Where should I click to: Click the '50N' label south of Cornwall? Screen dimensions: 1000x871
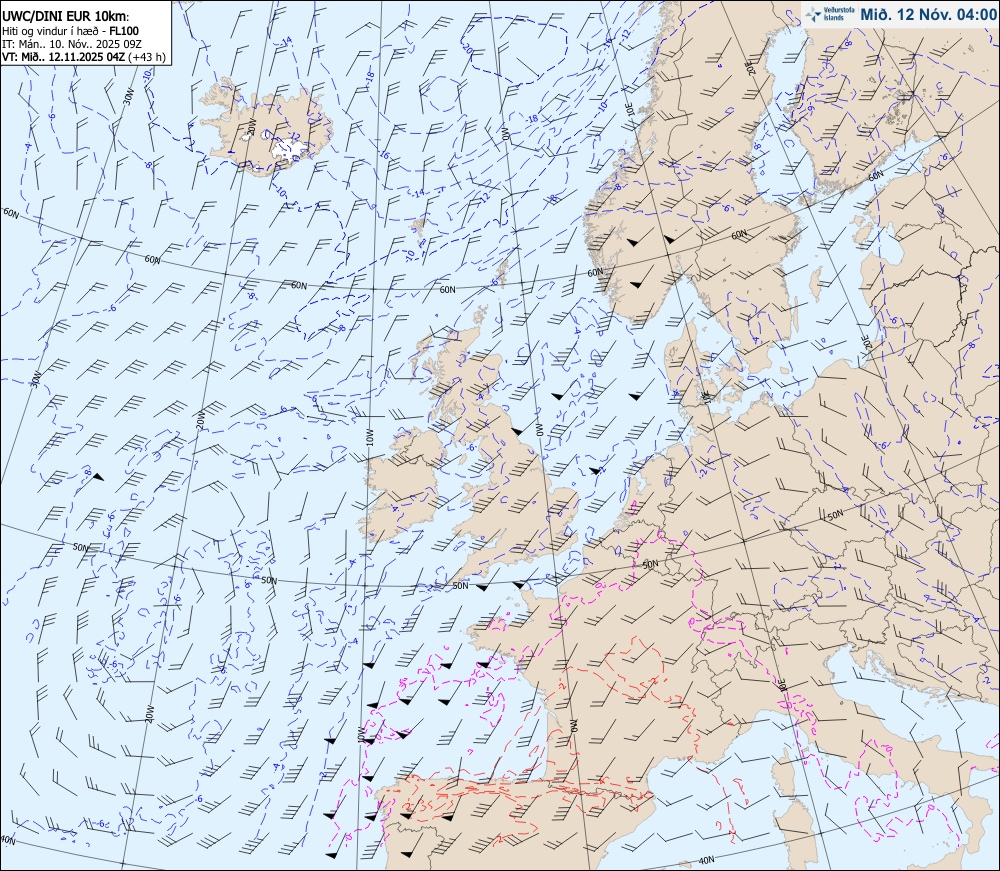(x=460, y=585)
